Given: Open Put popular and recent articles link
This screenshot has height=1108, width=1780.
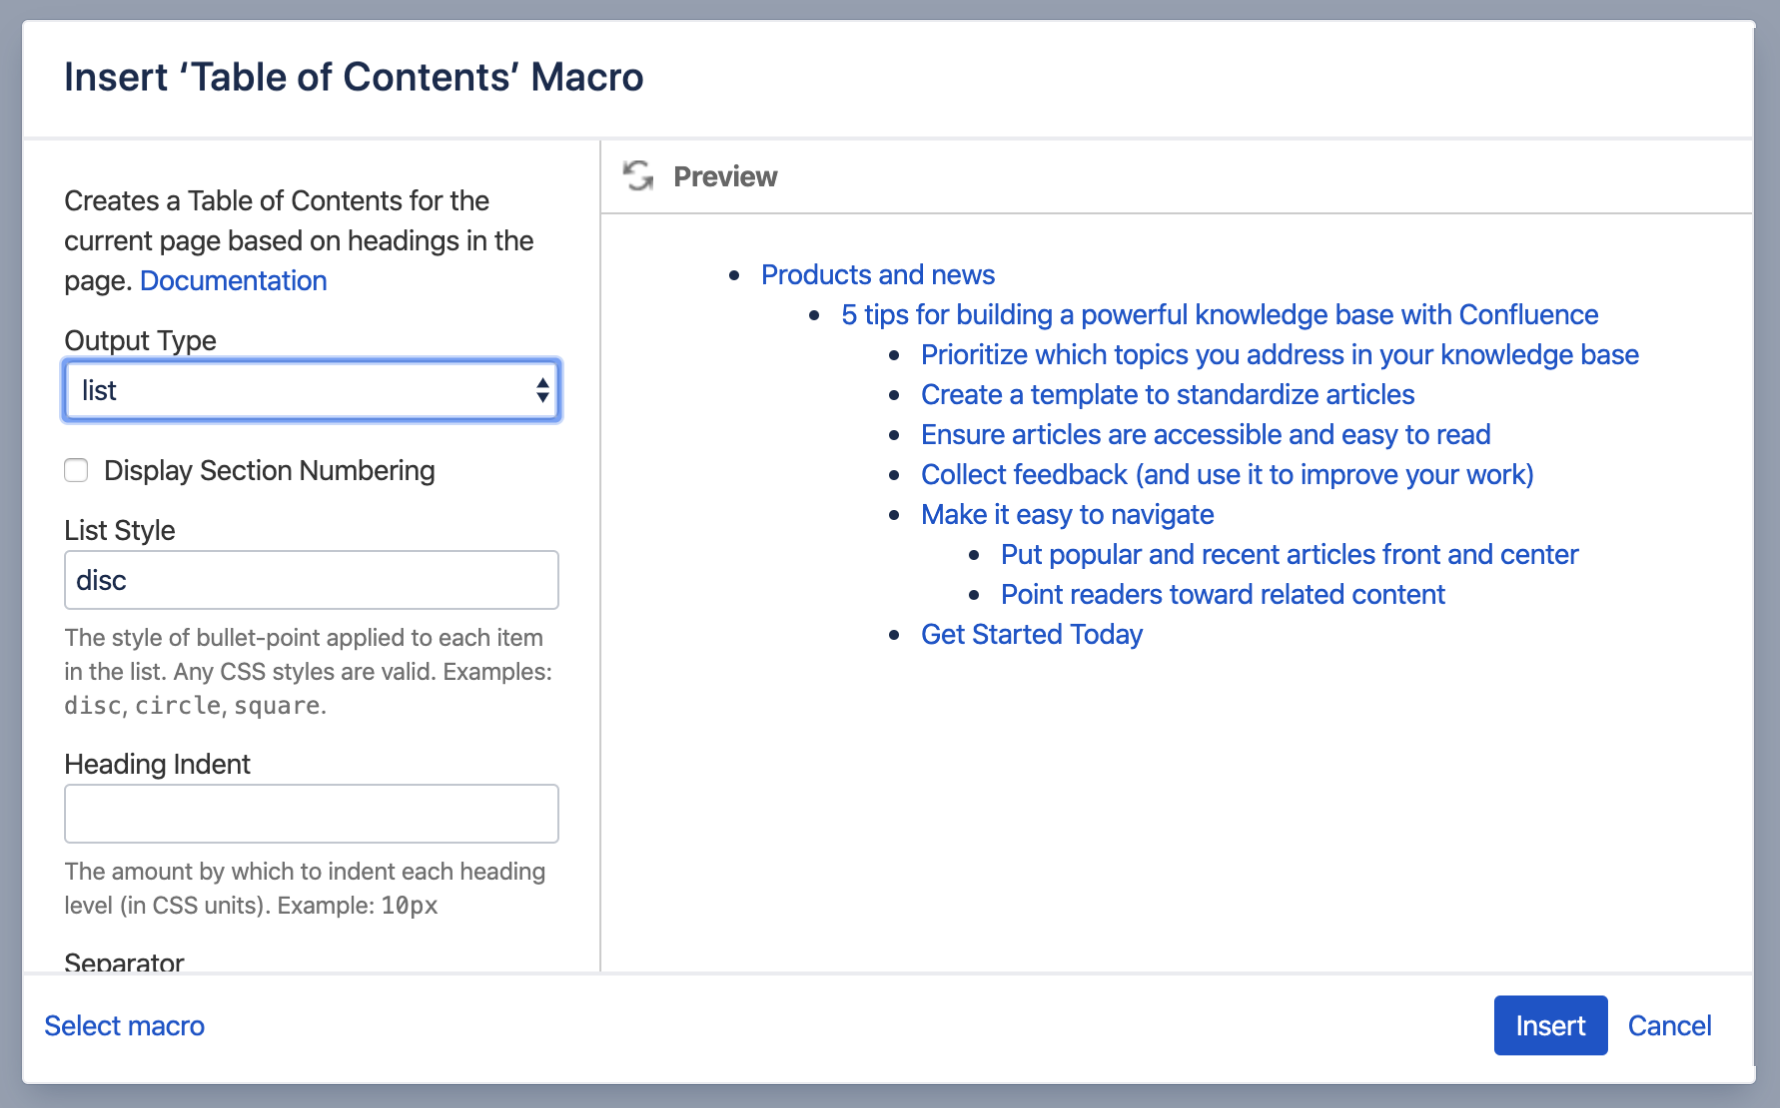Looking at the screenshot, I should click(x=1289, y=555).
